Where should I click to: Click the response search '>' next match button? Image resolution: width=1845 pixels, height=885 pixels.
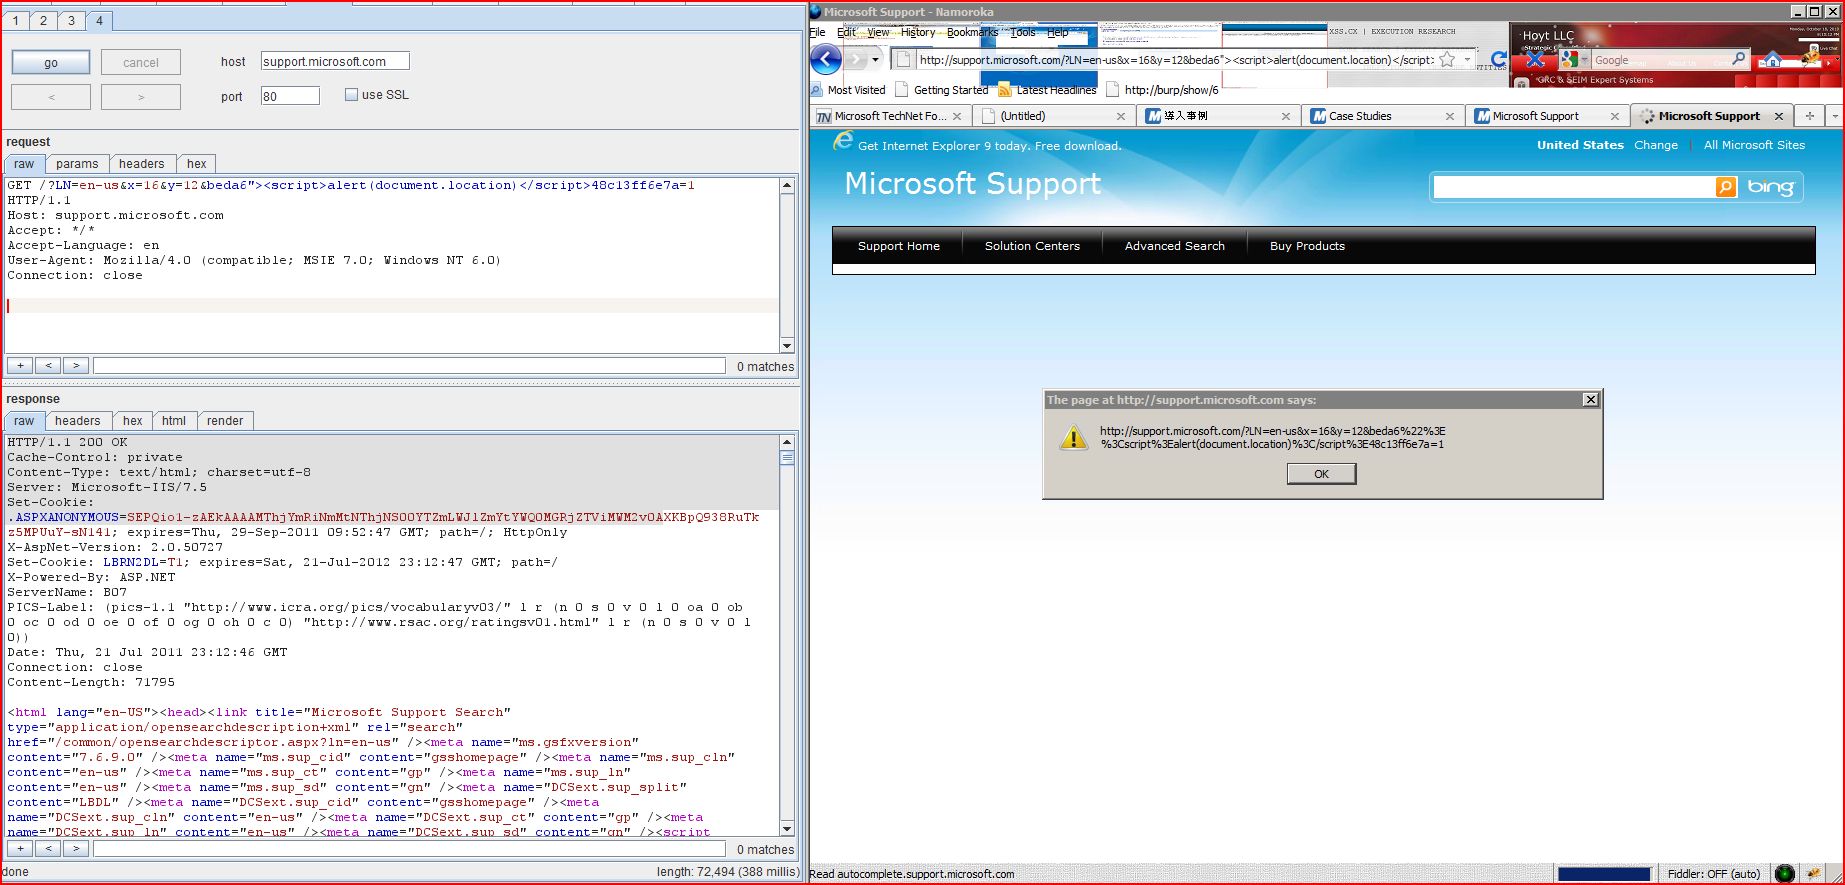coord(76,849)
